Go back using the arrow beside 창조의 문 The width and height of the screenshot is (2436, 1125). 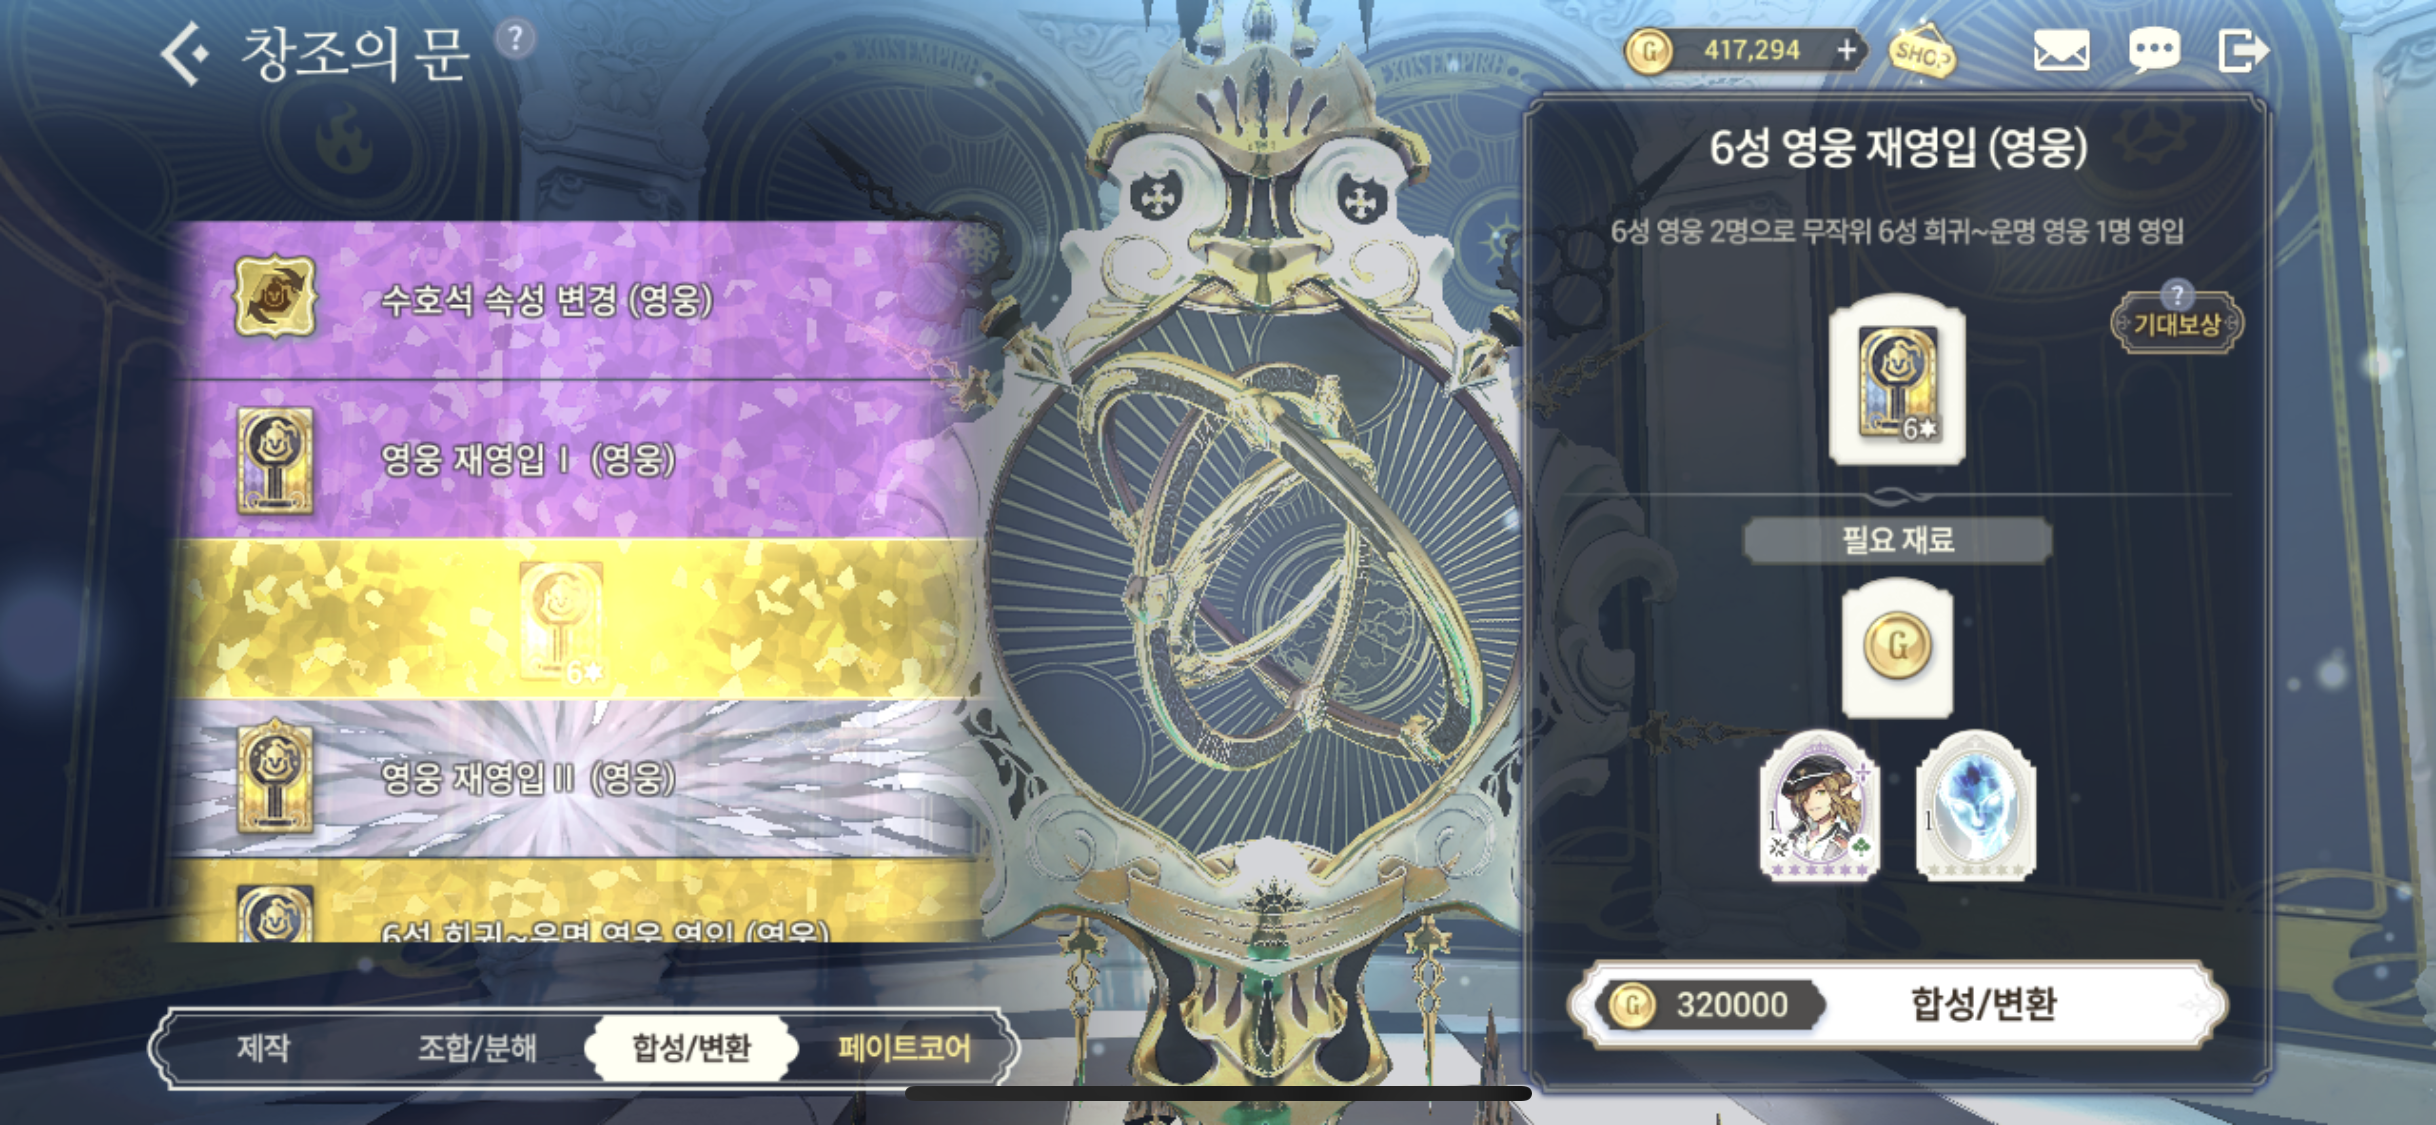tap(185, 54)
